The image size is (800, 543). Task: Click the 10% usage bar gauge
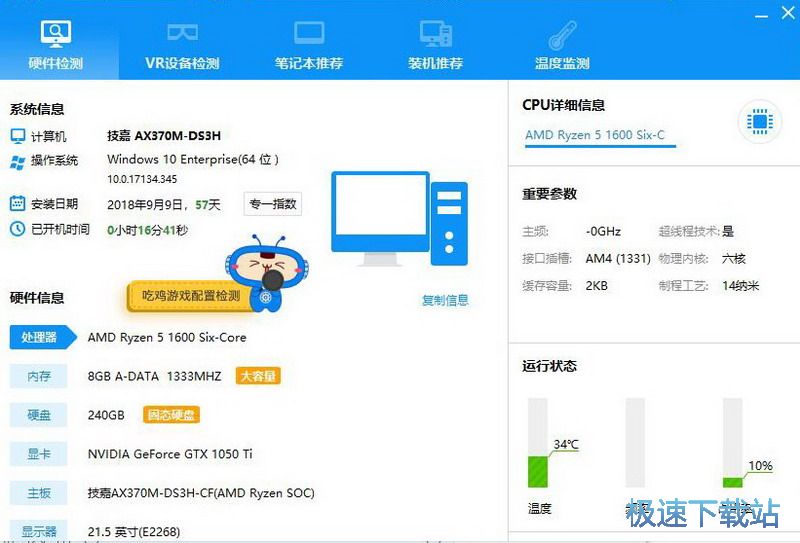pos(733,443)
